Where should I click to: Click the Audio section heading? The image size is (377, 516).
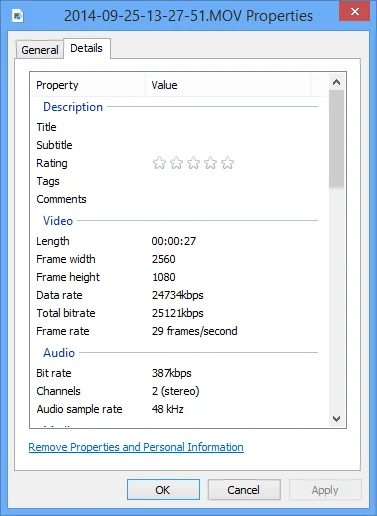click(59, 353)
